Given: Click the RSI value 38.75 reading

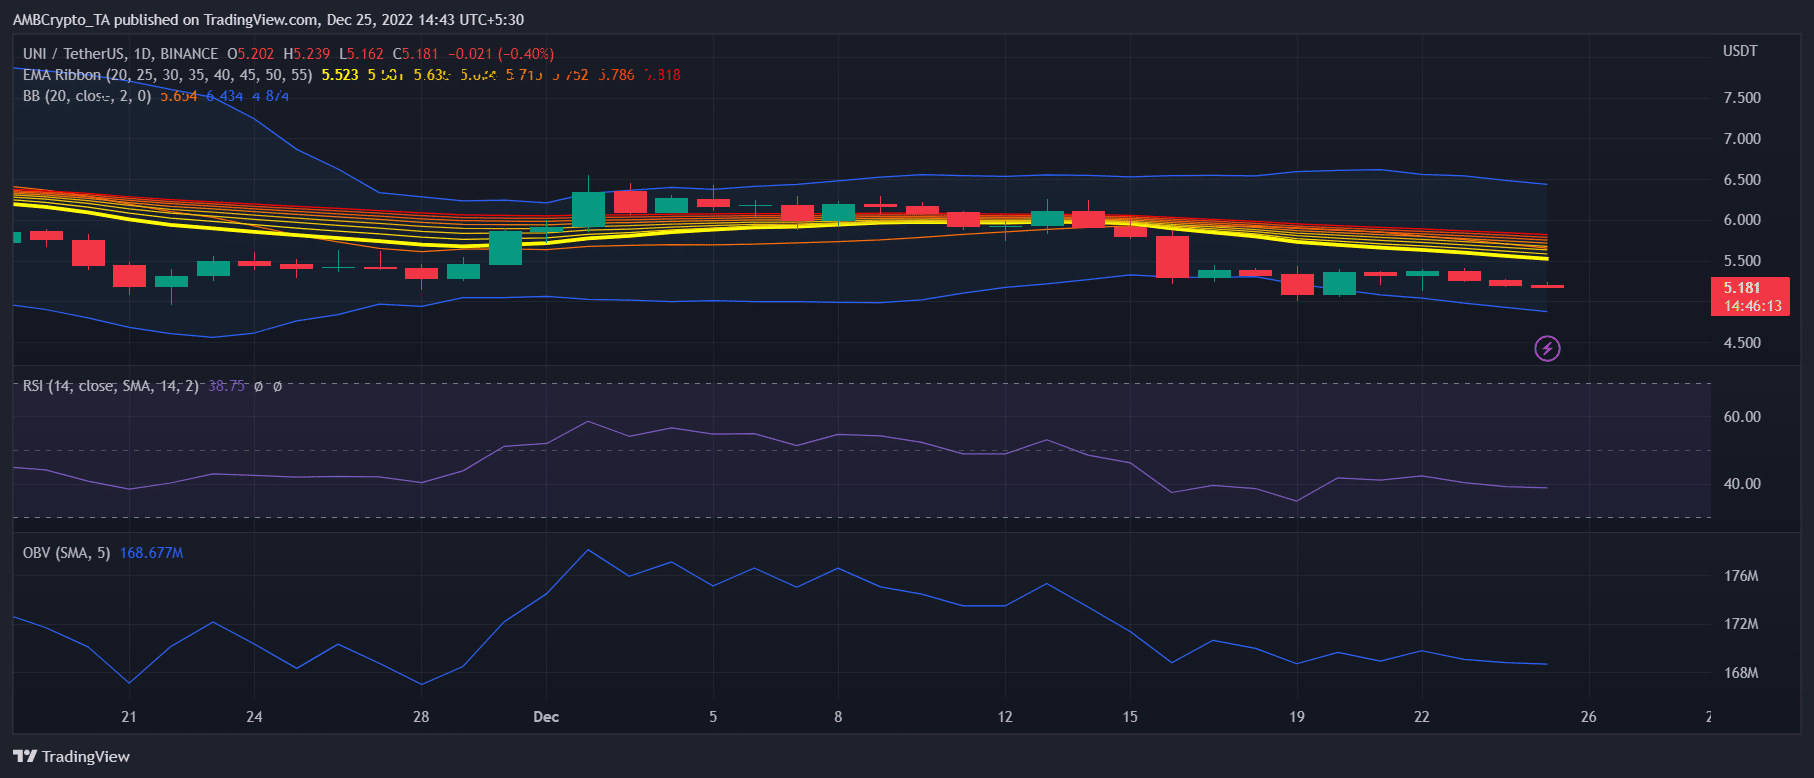Looking at the screenshot, I should tap(226, 386).
